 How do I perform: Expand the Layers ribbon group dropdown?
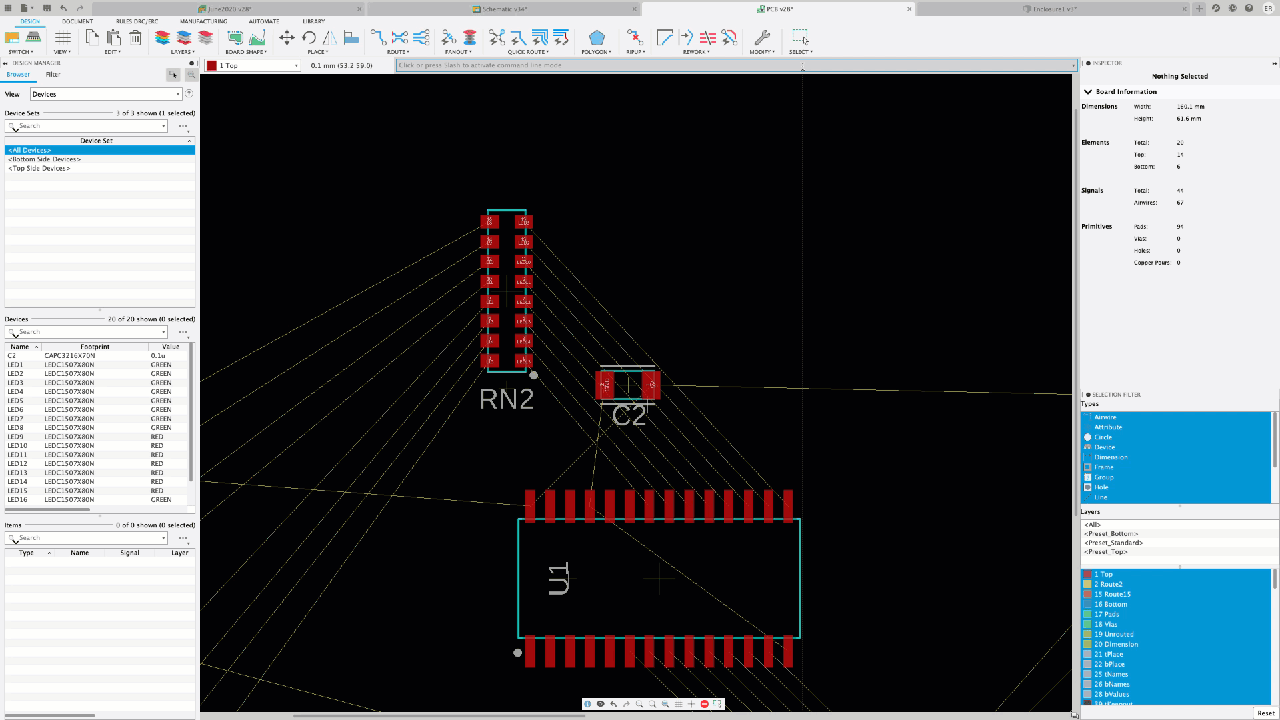[x=182, y=51]
